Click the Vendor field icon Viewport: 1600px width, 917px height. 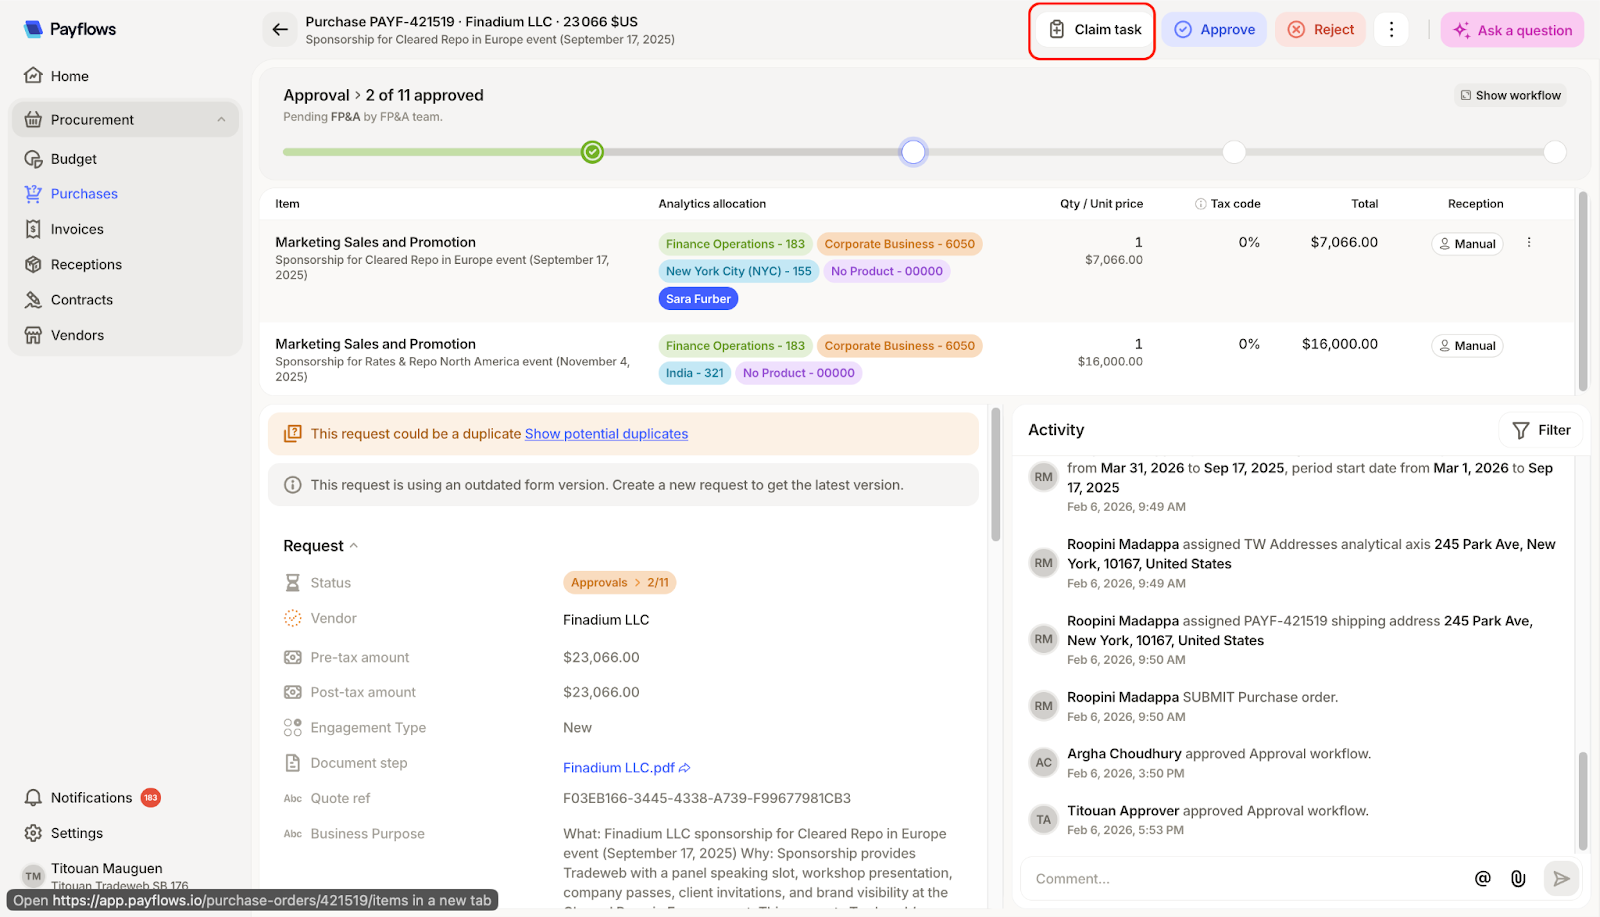point(293,619)
